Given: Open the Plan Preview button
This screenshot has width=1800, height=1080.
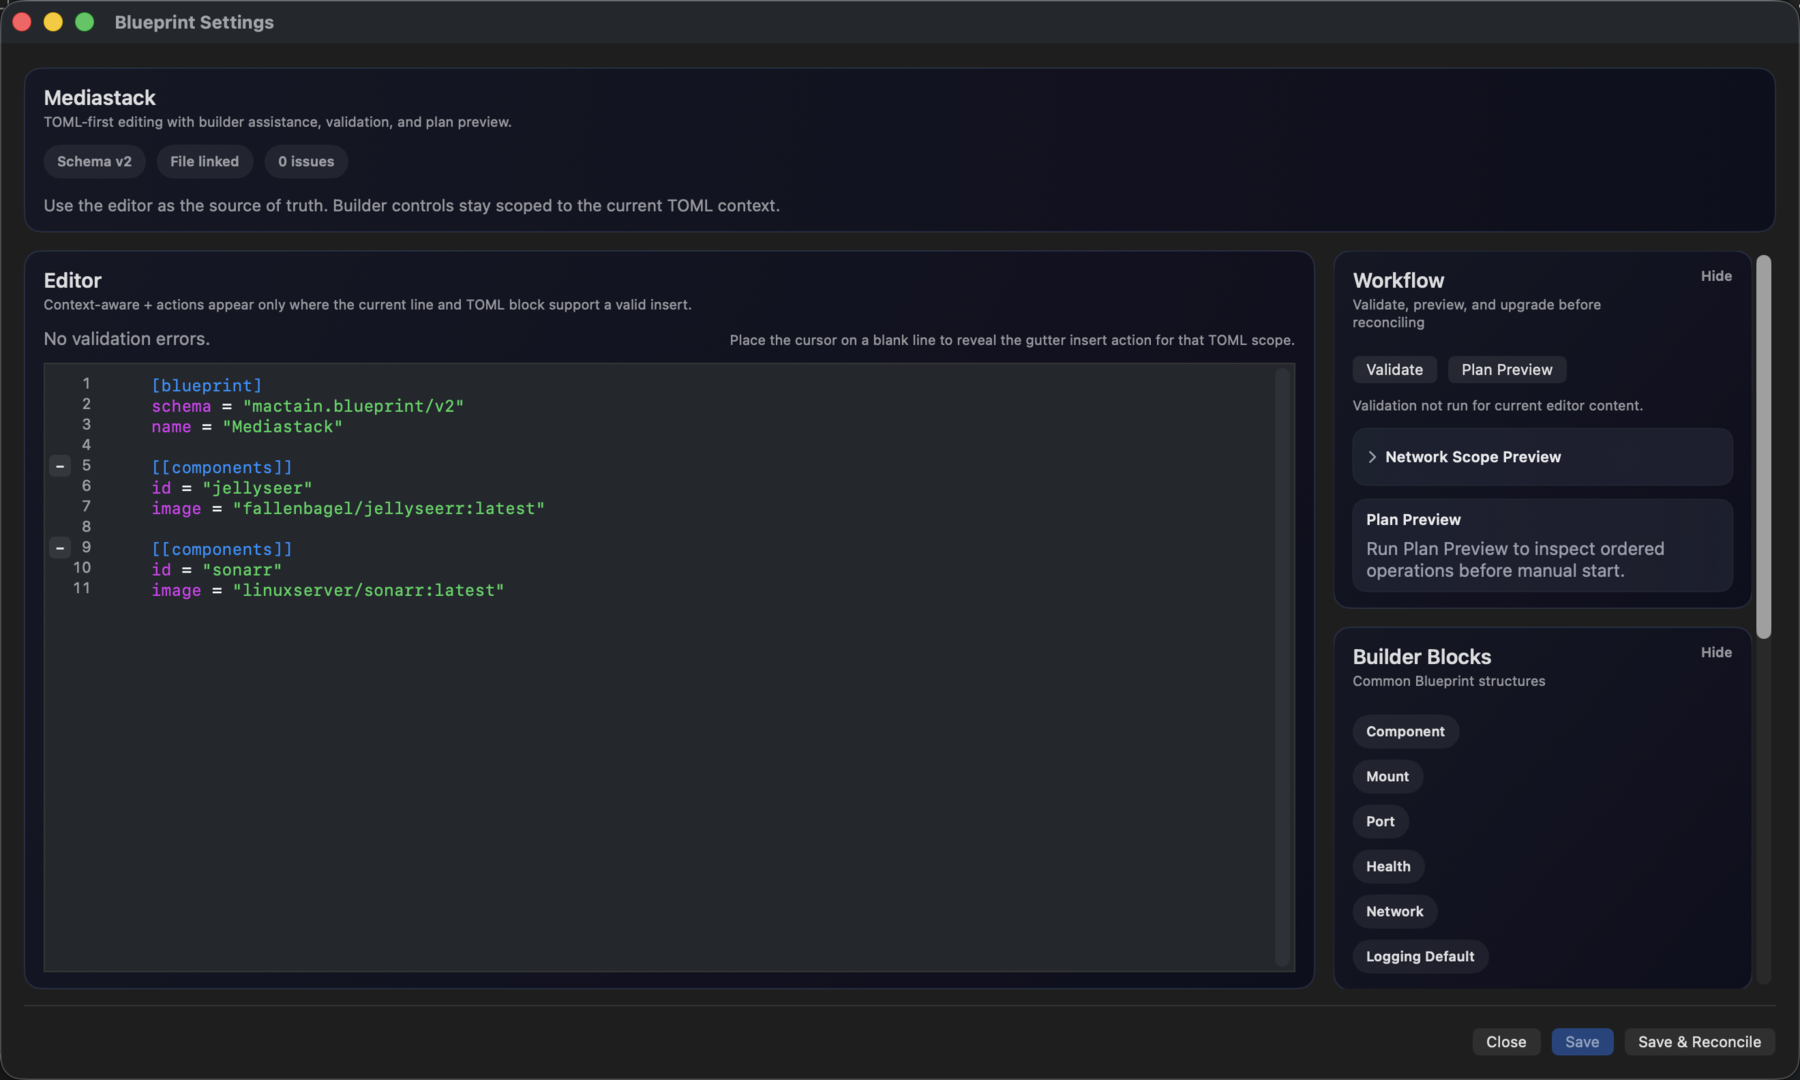Looking at the screenshot, I should click(1506, 370).
